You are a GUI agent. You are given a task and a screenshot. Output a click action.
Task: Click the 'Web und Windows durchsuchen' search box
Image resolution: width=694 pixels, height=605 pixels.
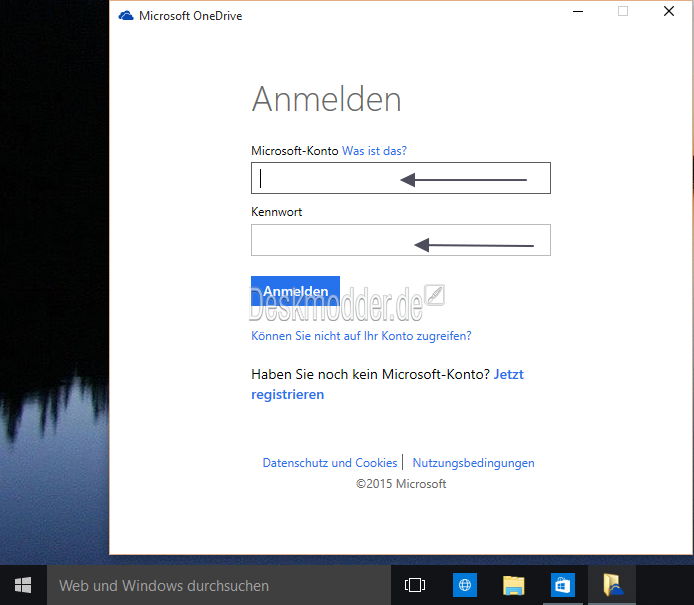click(x=219, y=585)
